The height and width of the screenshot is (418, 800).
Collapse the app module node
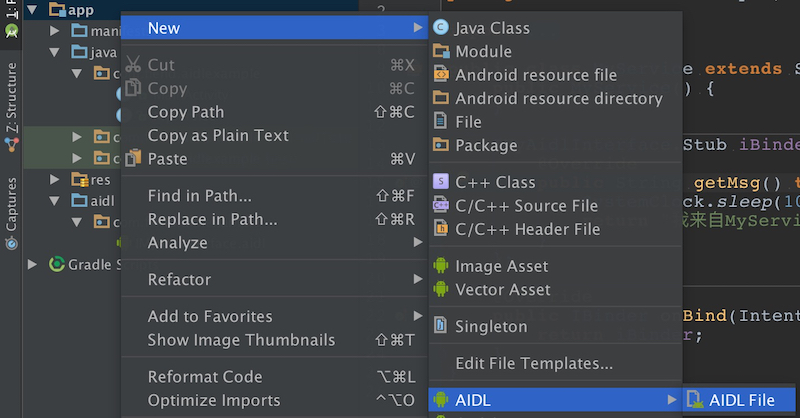[x=32, y=9]
